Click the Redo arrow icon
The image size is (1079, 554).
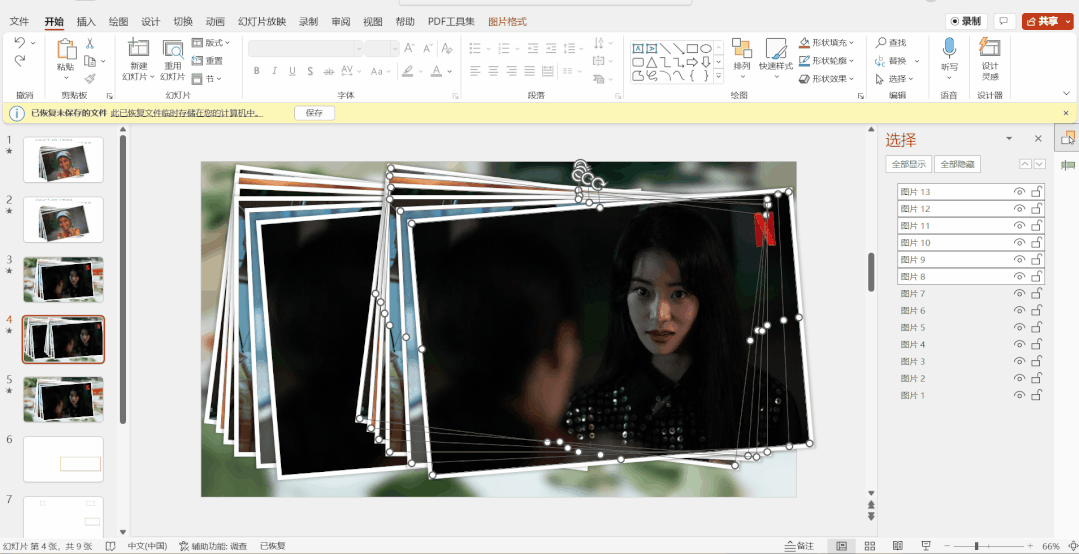pos(19,61)
